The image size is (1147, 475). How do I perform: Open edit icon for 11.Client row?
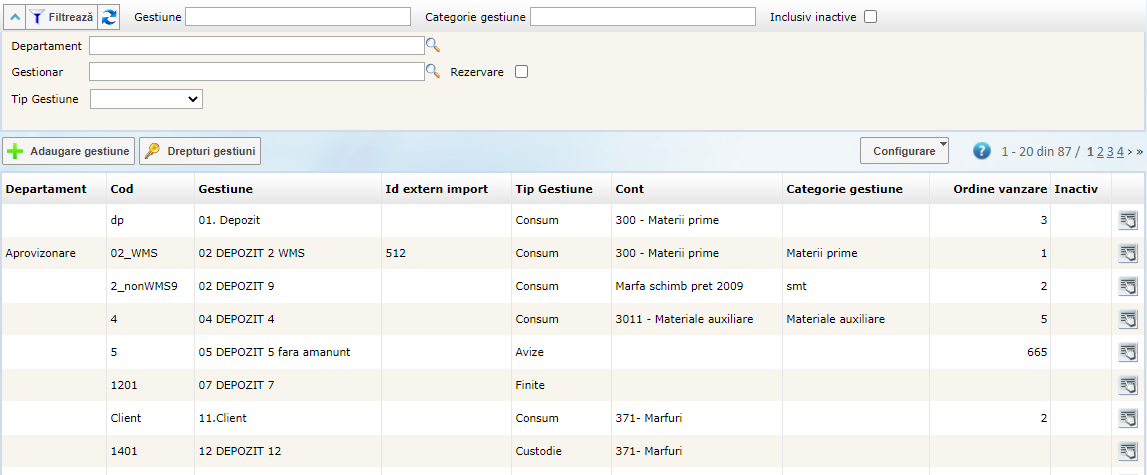pos(1128,418)
